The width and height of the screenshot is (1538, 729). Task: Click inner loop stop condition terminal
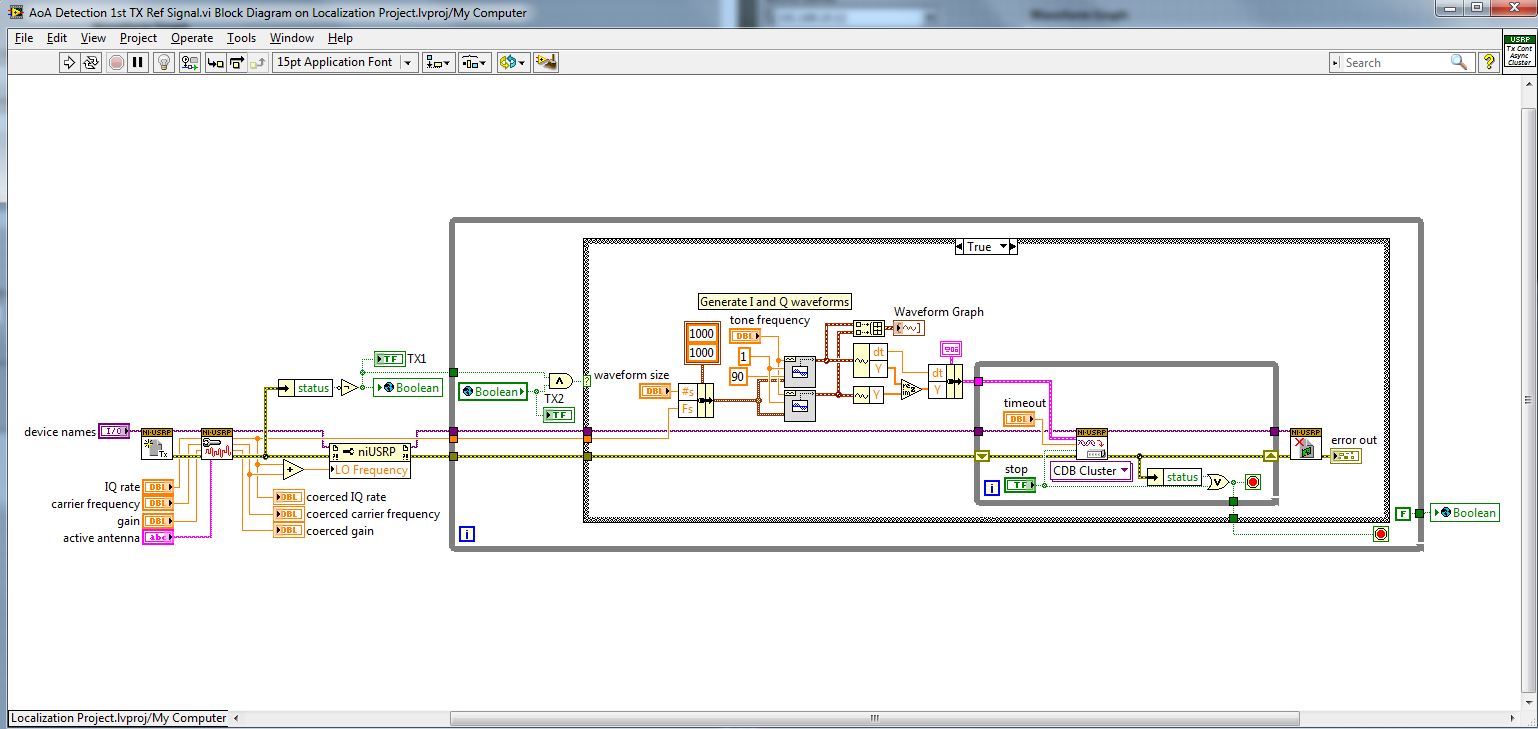pos(1253,481)
